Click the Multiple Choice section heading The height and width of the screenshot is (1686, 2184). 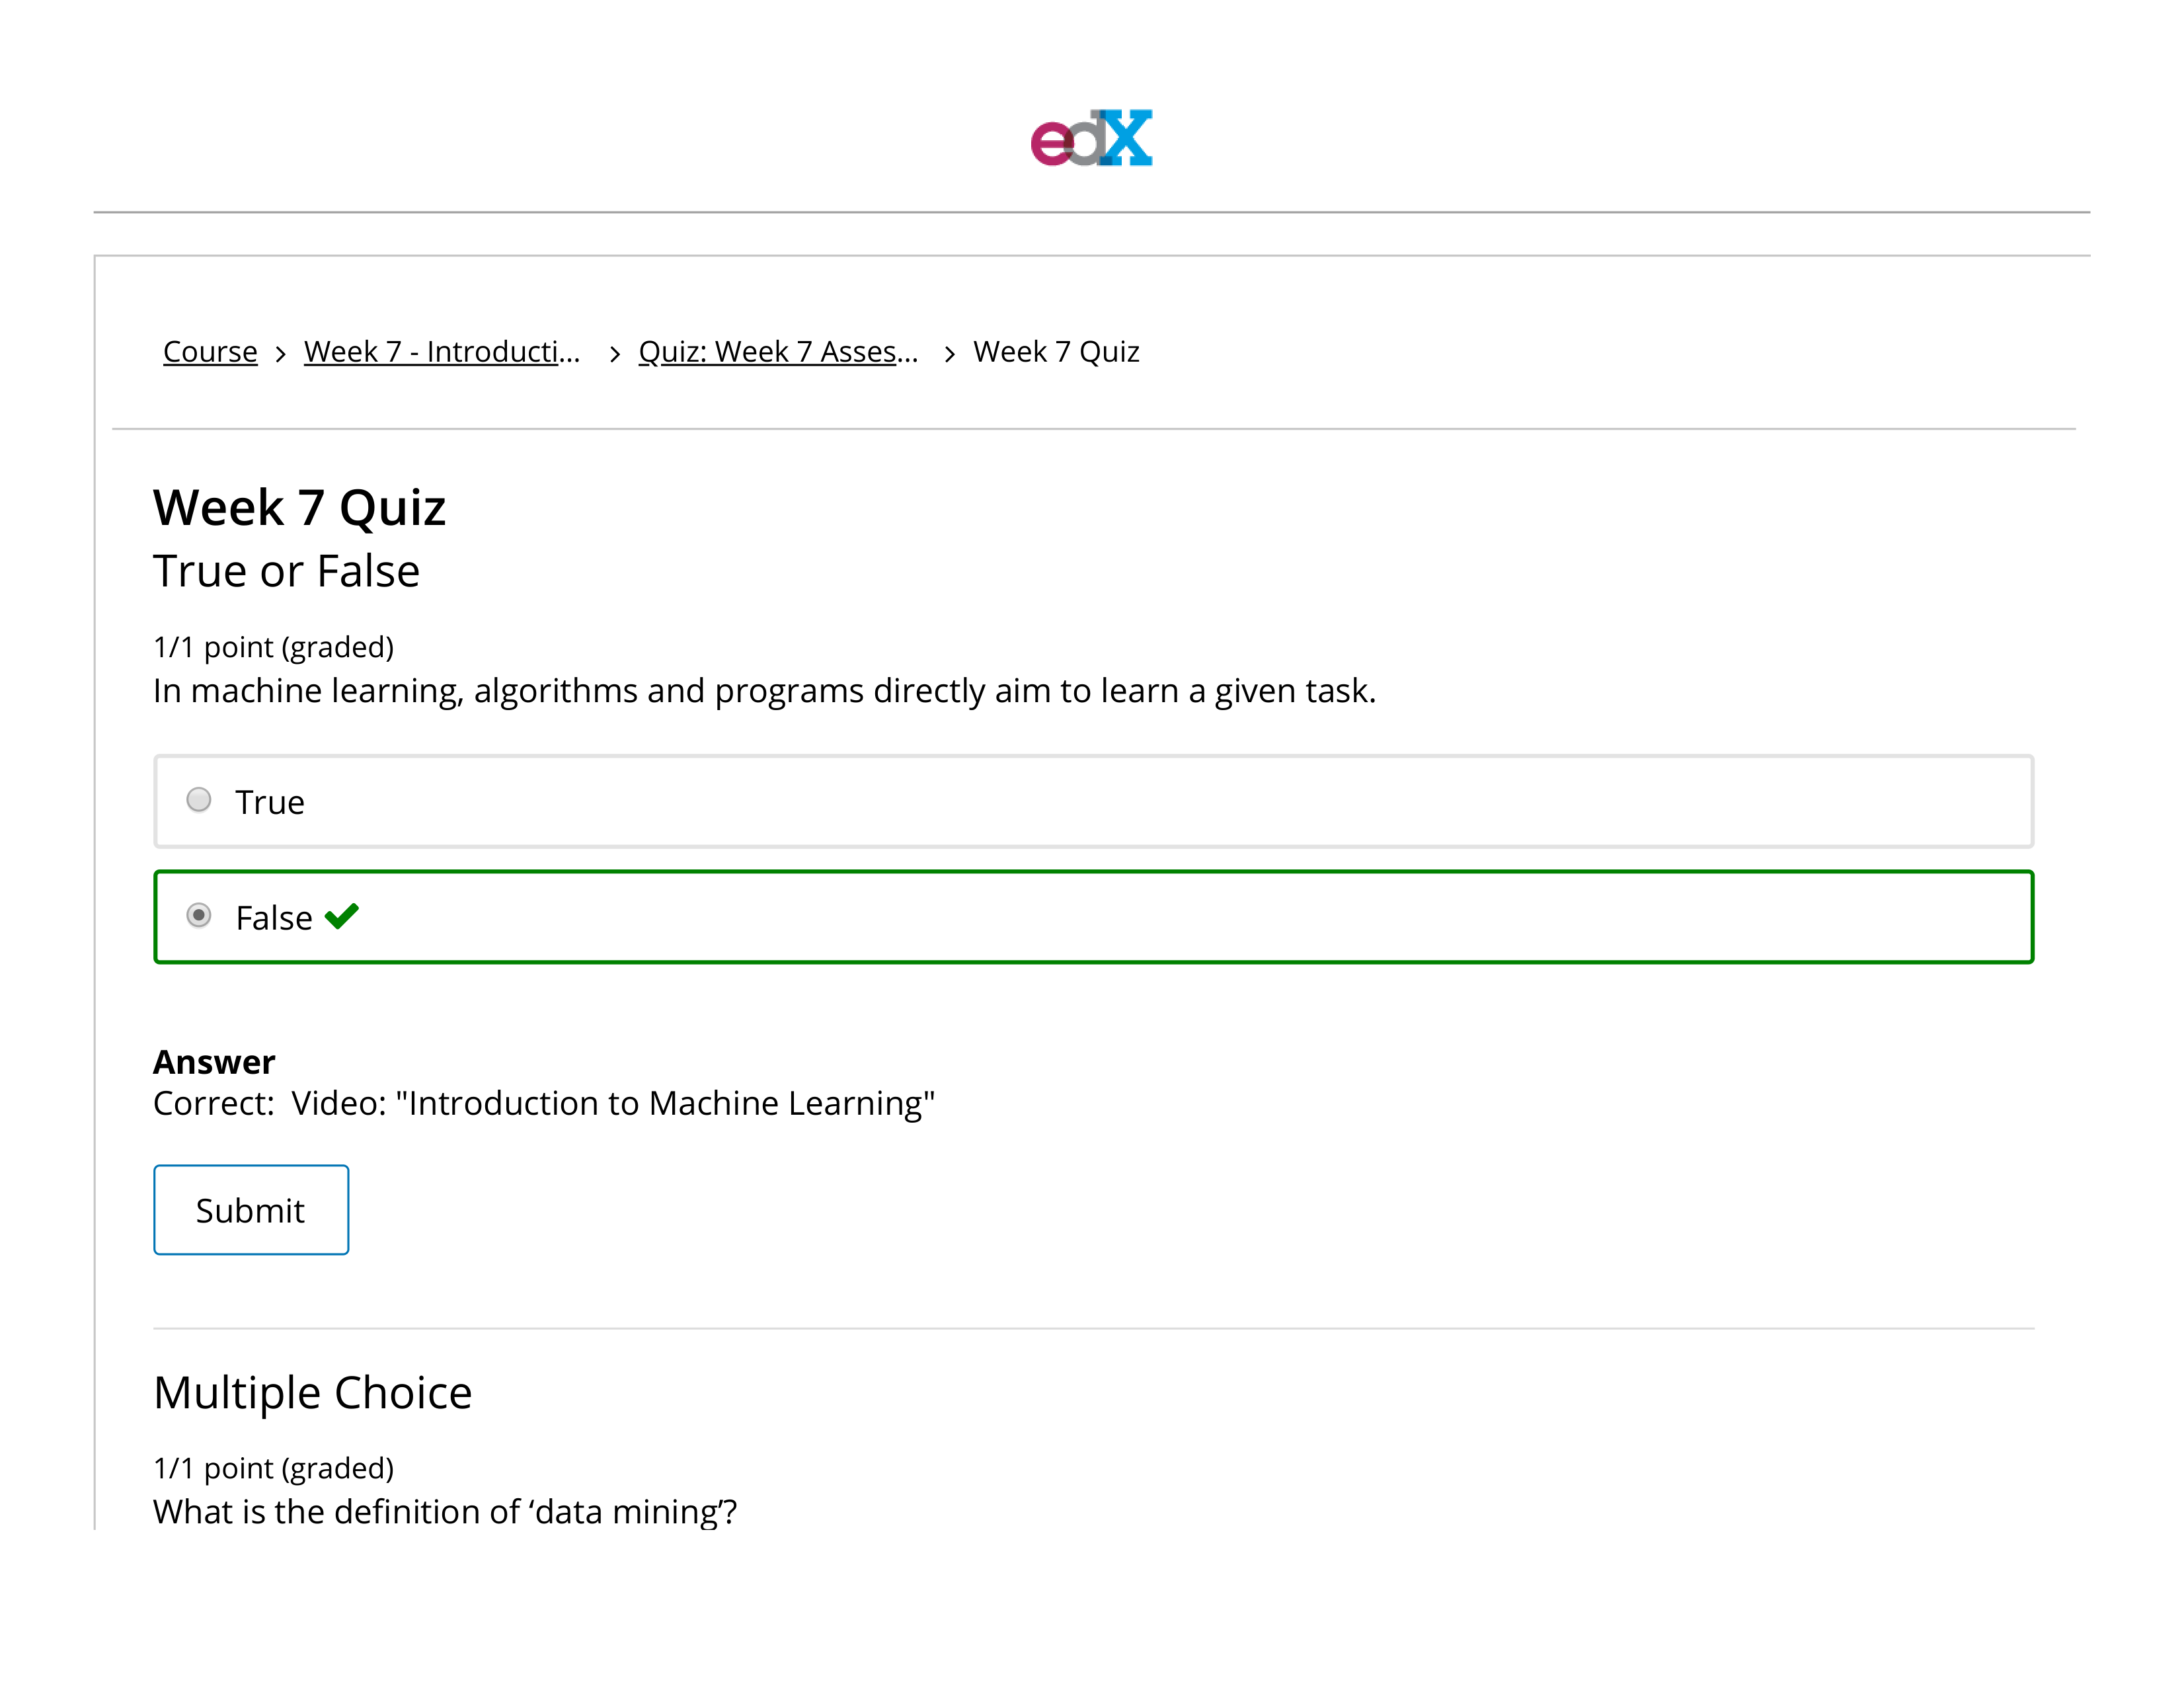(x=312, y=1392)
